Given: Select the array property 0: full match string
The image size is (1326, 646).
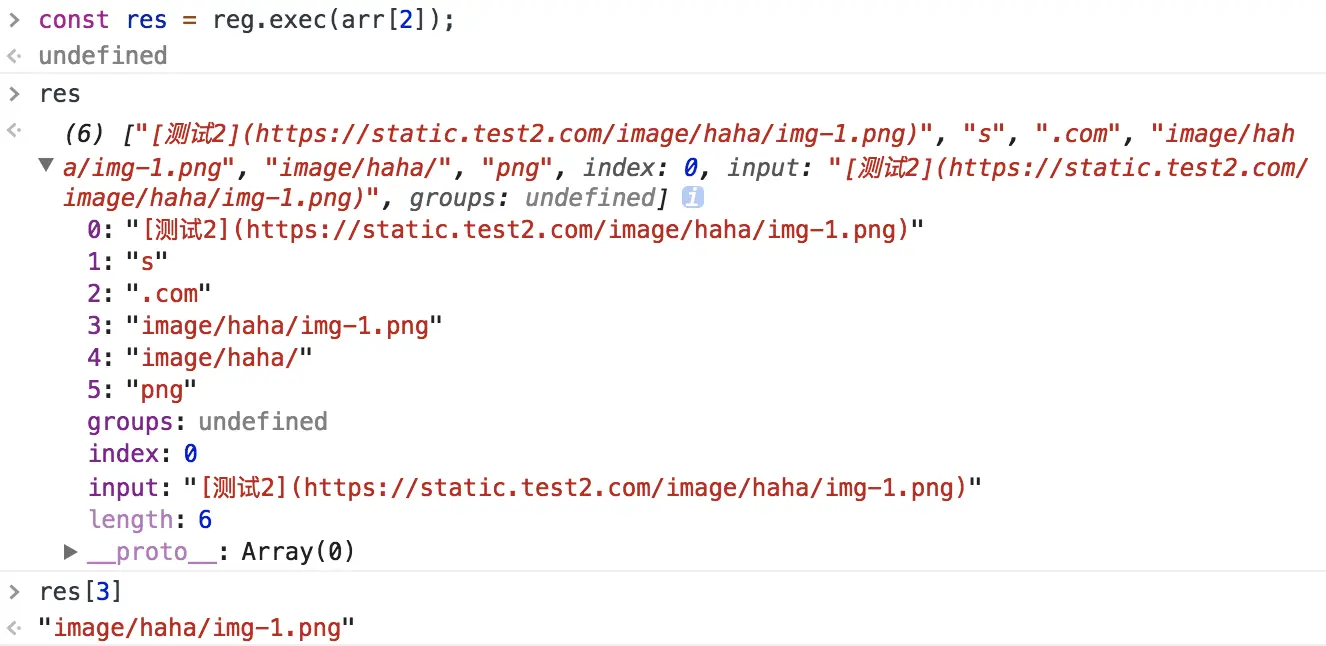Looking at the screenshot, I should point(505,230).
